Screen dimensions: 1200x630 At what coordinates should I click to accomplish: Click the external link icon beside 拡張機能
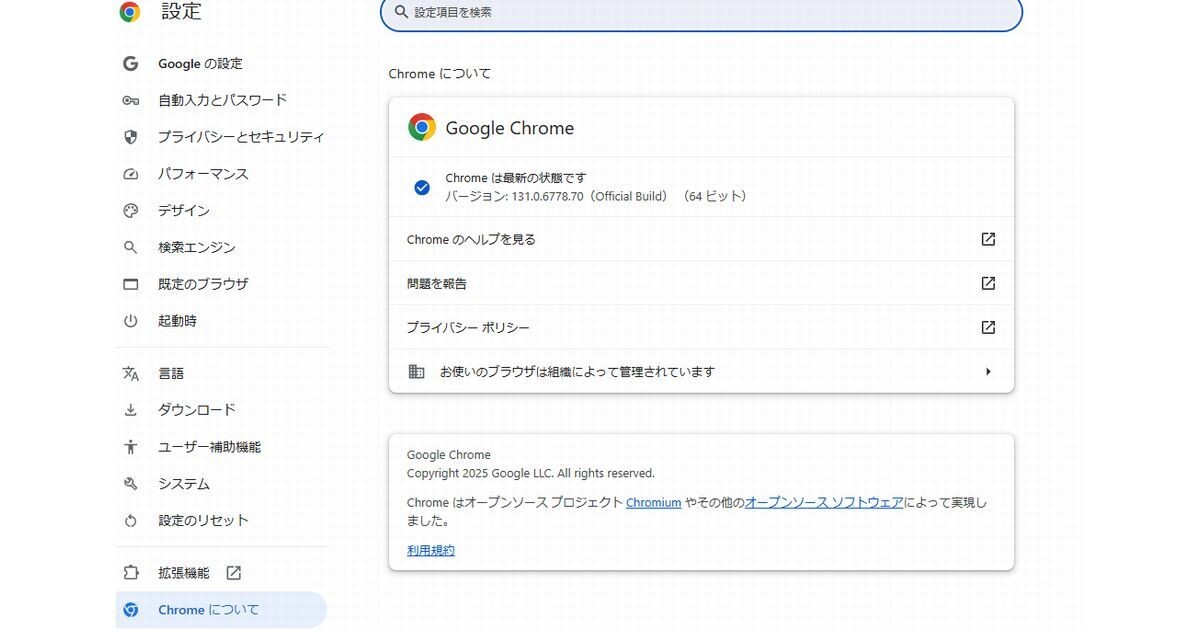click(x=233, y=573)
